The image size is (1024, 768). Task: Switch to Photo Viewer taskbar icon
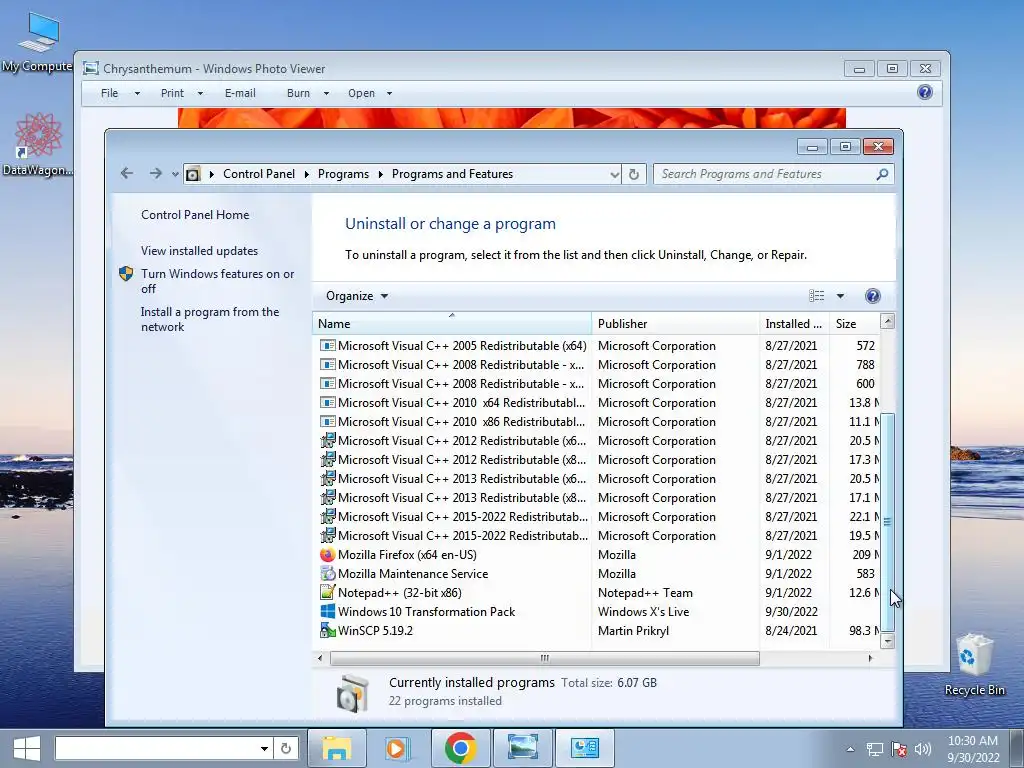tap(522, 748)
